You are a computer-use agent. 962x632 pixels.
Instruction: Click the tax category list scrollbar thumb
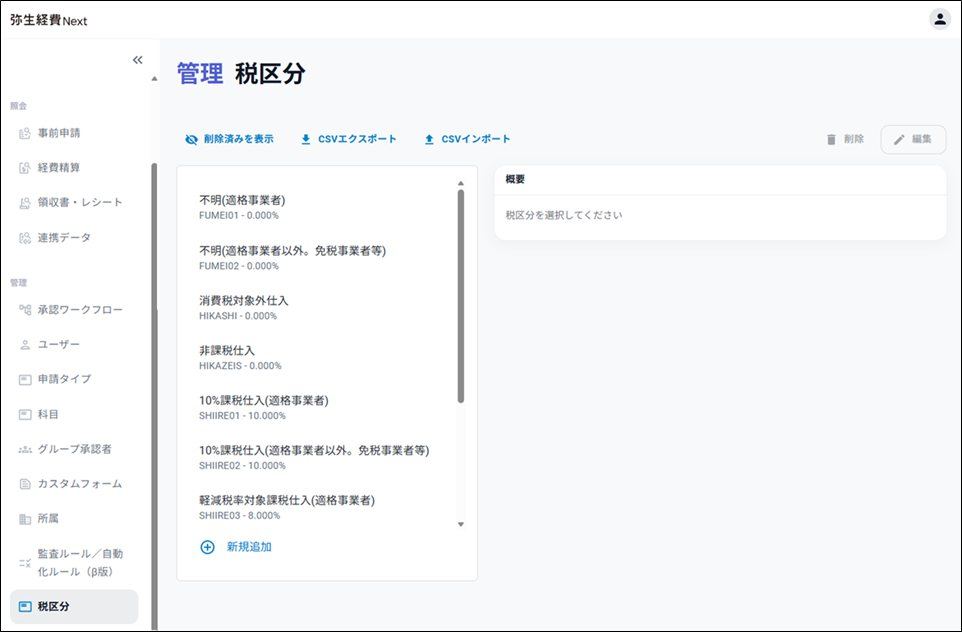click(461, 296)
